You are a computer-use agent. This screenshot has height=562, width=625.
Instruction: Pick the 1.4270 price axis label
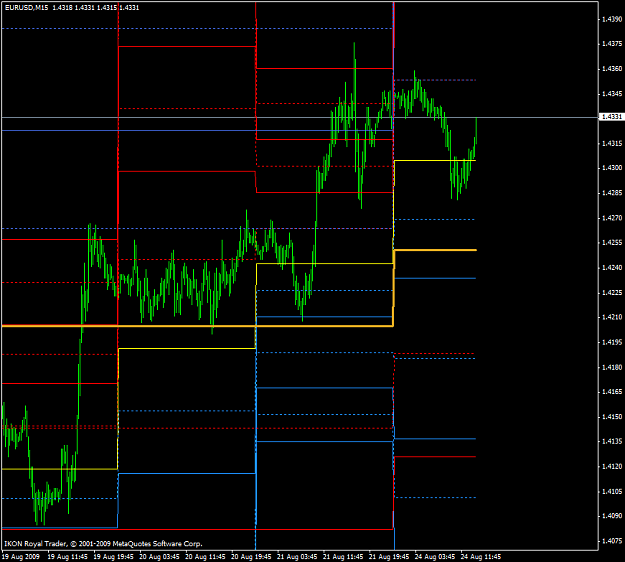coord(612,218)
